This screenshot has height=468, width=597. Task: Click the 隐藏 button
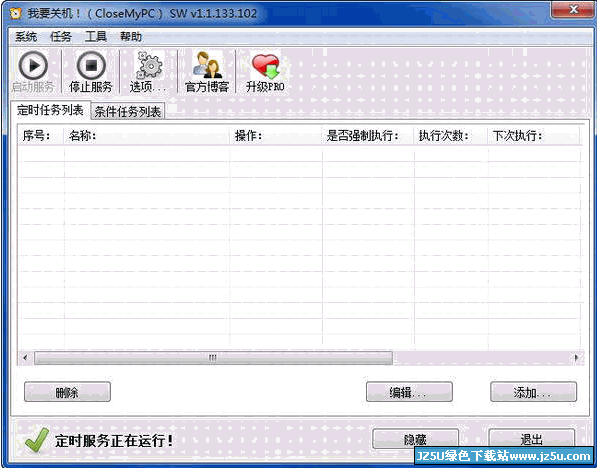tap(415, 439)
